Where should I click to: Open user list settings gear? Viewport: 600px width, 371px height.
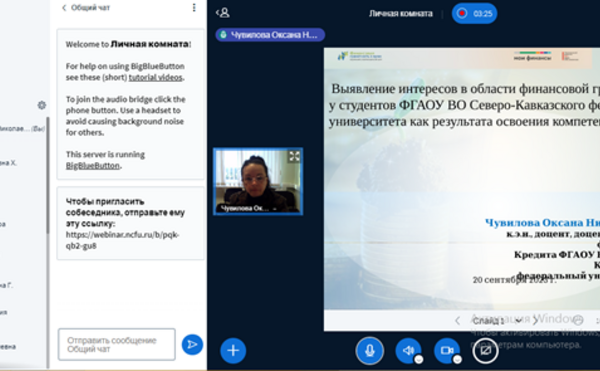coord(42,105)
